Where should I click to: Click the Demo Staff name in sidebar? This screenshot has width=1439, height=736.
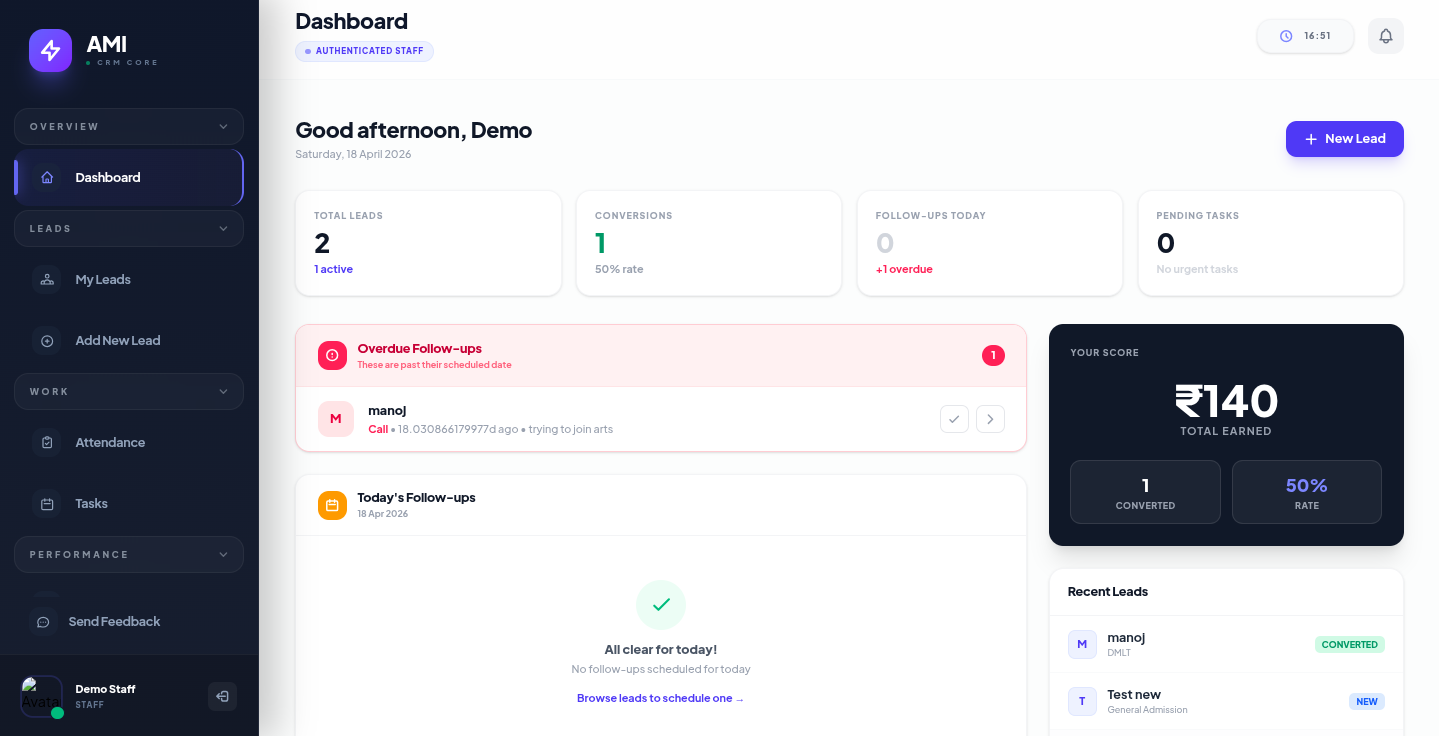[105, 689]
